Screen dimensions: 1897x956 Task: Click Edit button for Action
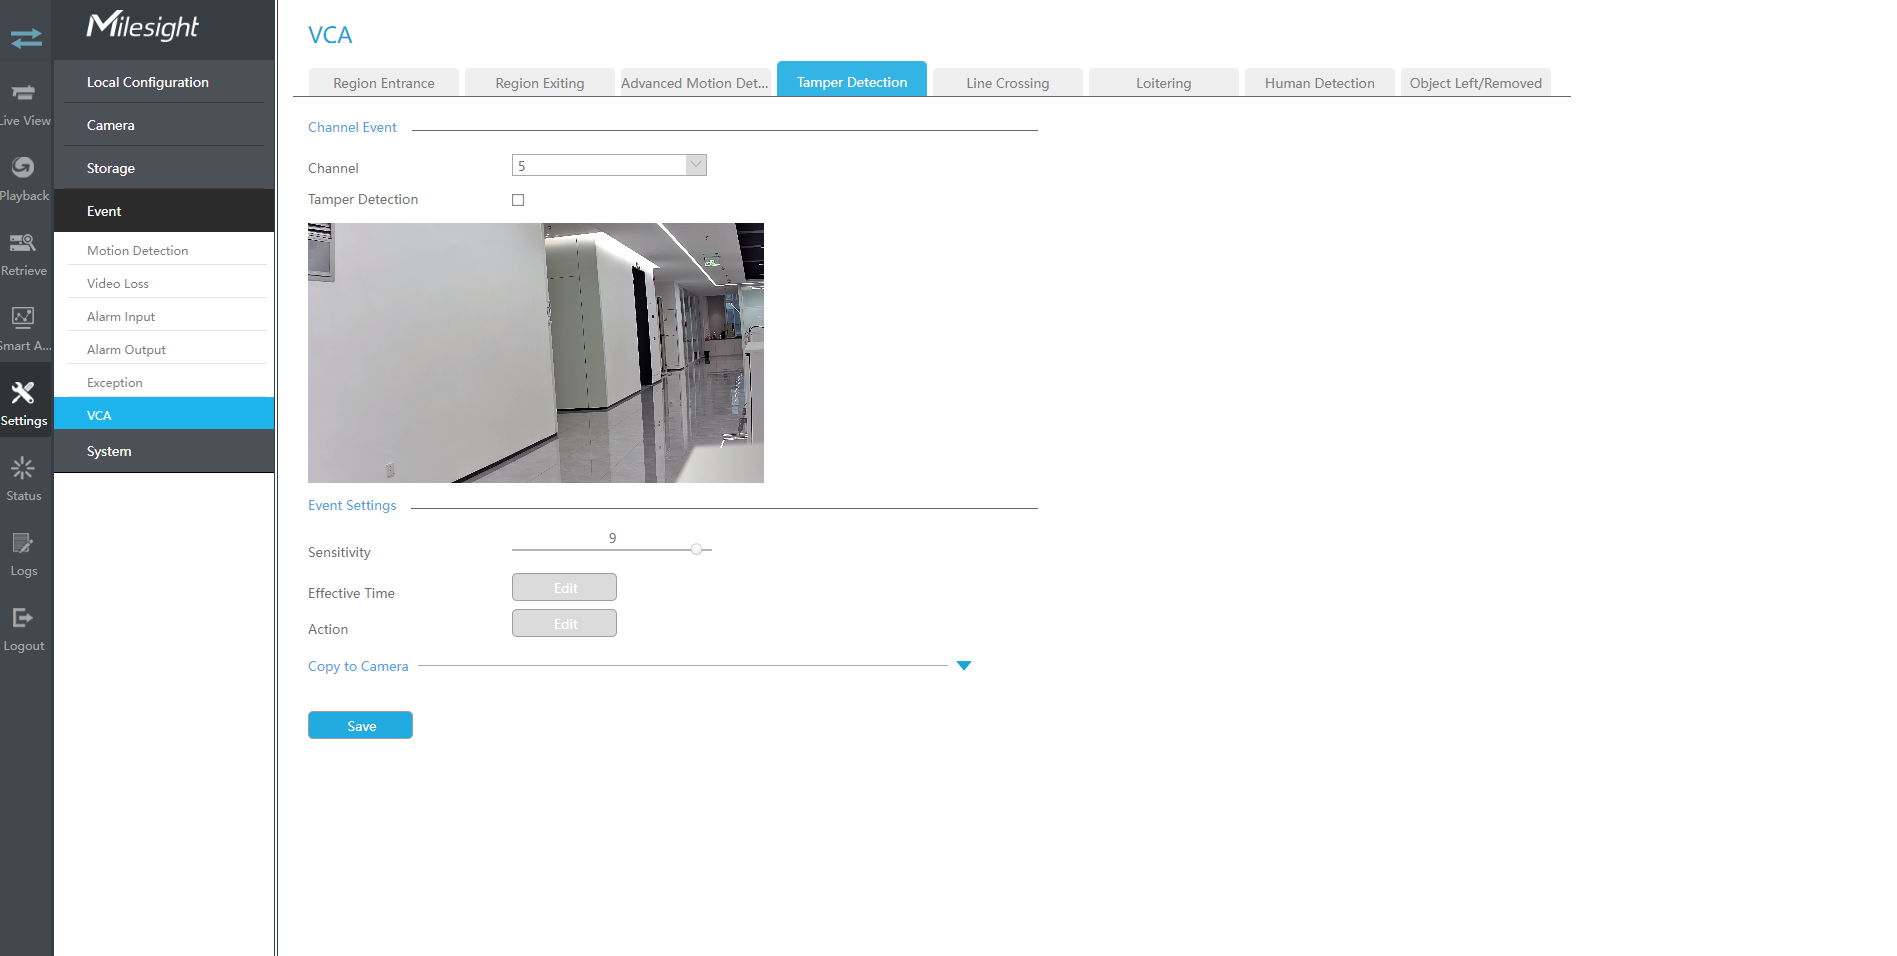pos(564,624)
